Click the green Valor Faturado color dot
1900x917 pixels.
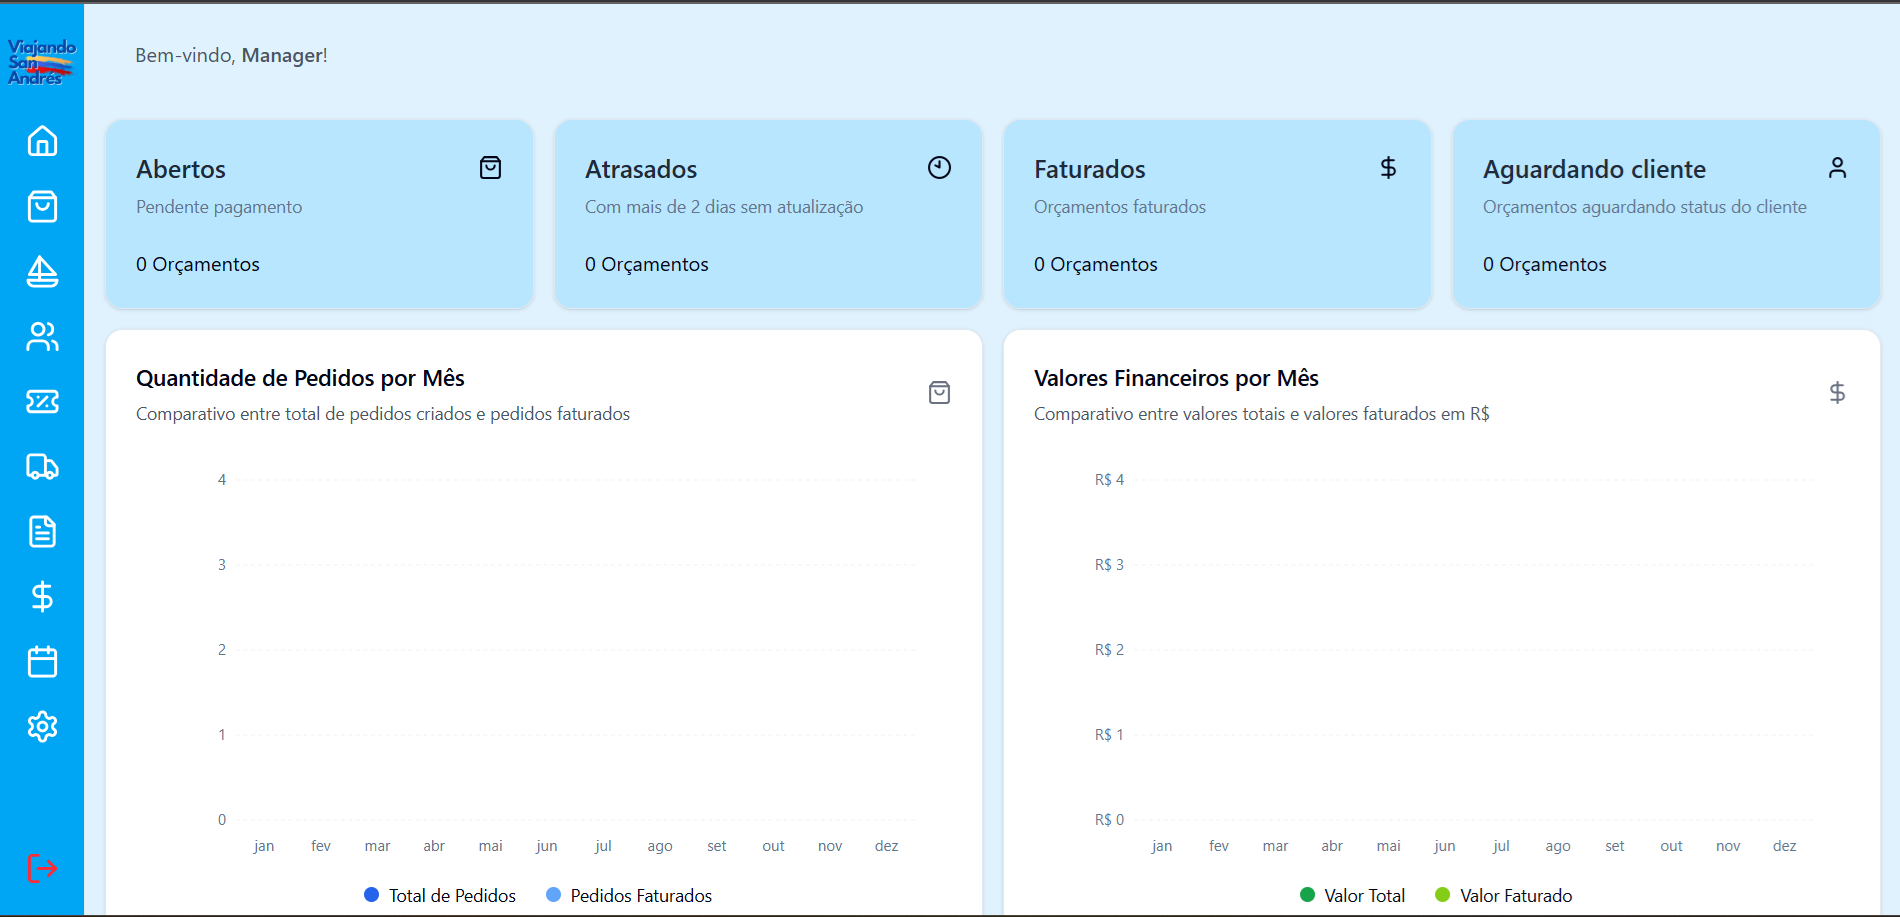[1441, 895]
